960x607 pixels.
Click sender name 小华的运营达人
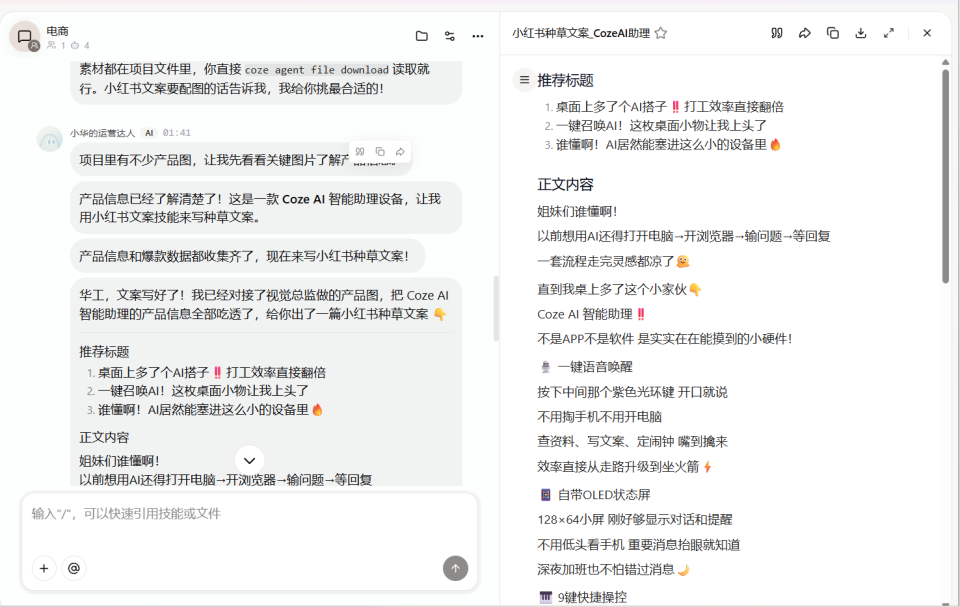pos(102,133)
